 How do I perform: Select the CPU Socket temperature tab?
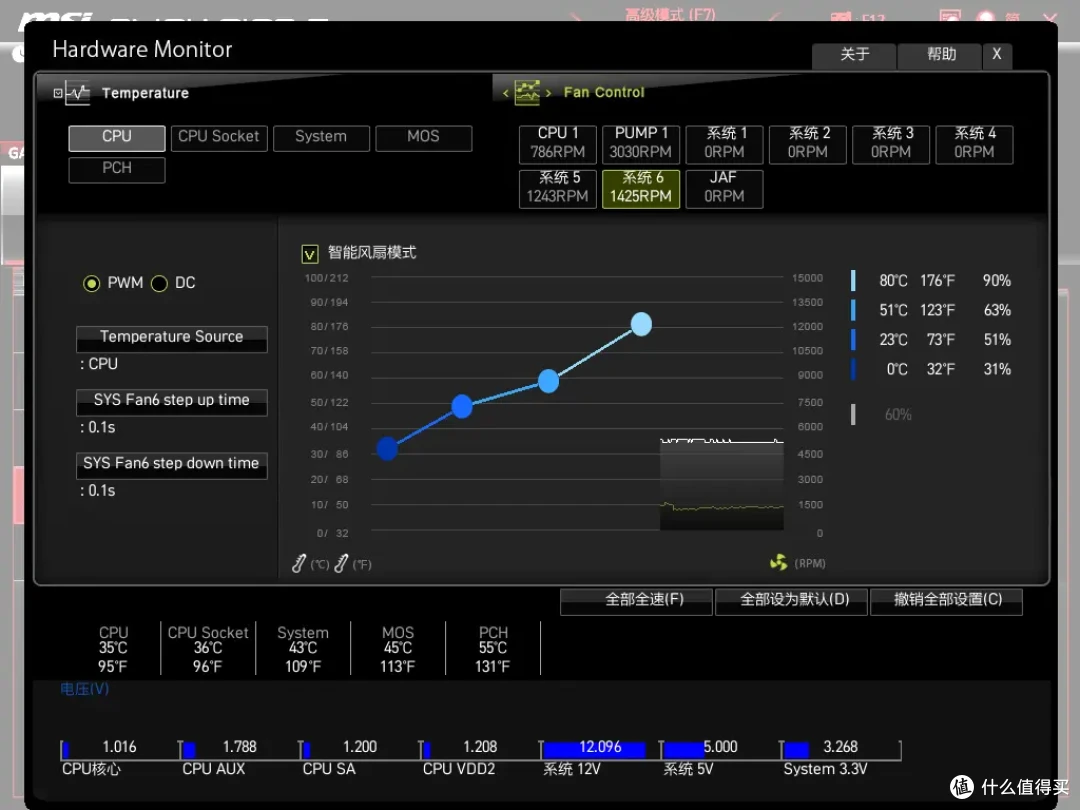coord(219,137)
